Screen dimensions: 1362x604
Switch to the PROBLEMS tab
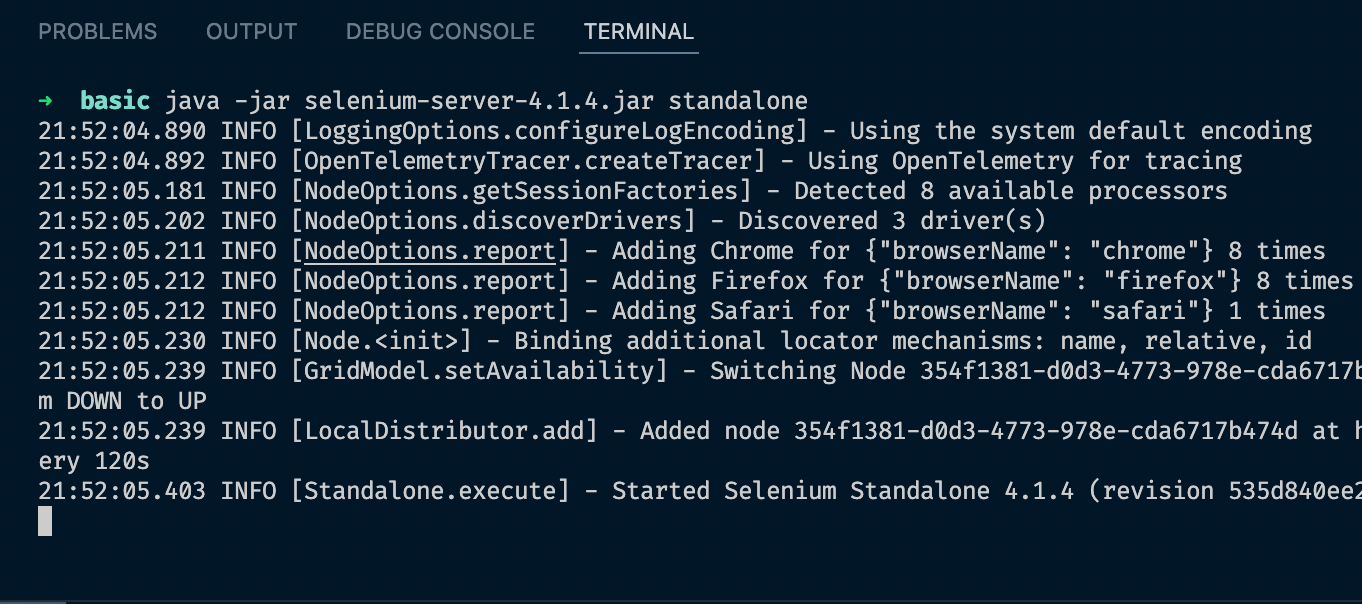(97, 32)
